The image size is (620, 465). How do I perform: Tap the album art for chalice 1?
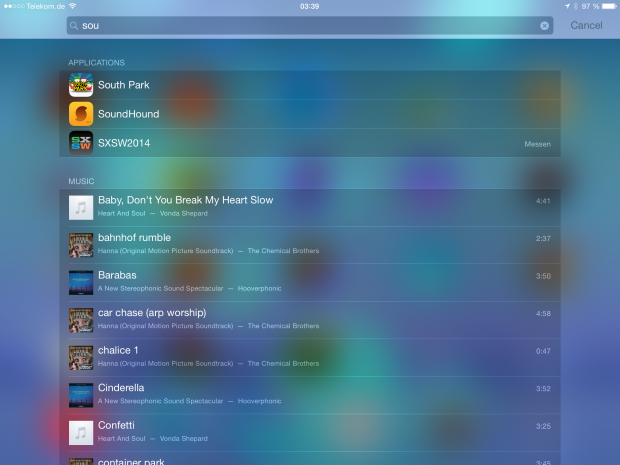pyautogui.click(x=81, y=358)
